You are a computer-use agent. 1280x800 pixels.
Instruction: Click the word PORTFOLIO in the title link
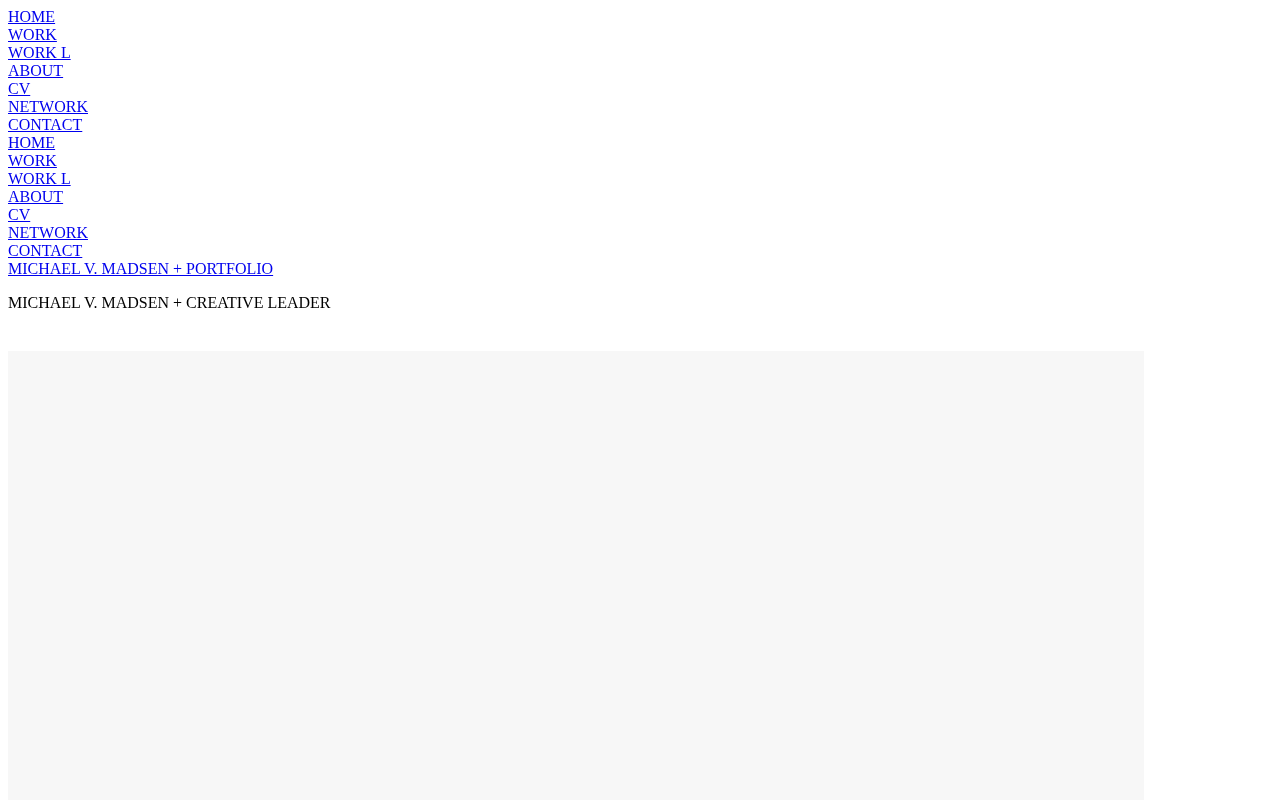[x=229, y=269]
